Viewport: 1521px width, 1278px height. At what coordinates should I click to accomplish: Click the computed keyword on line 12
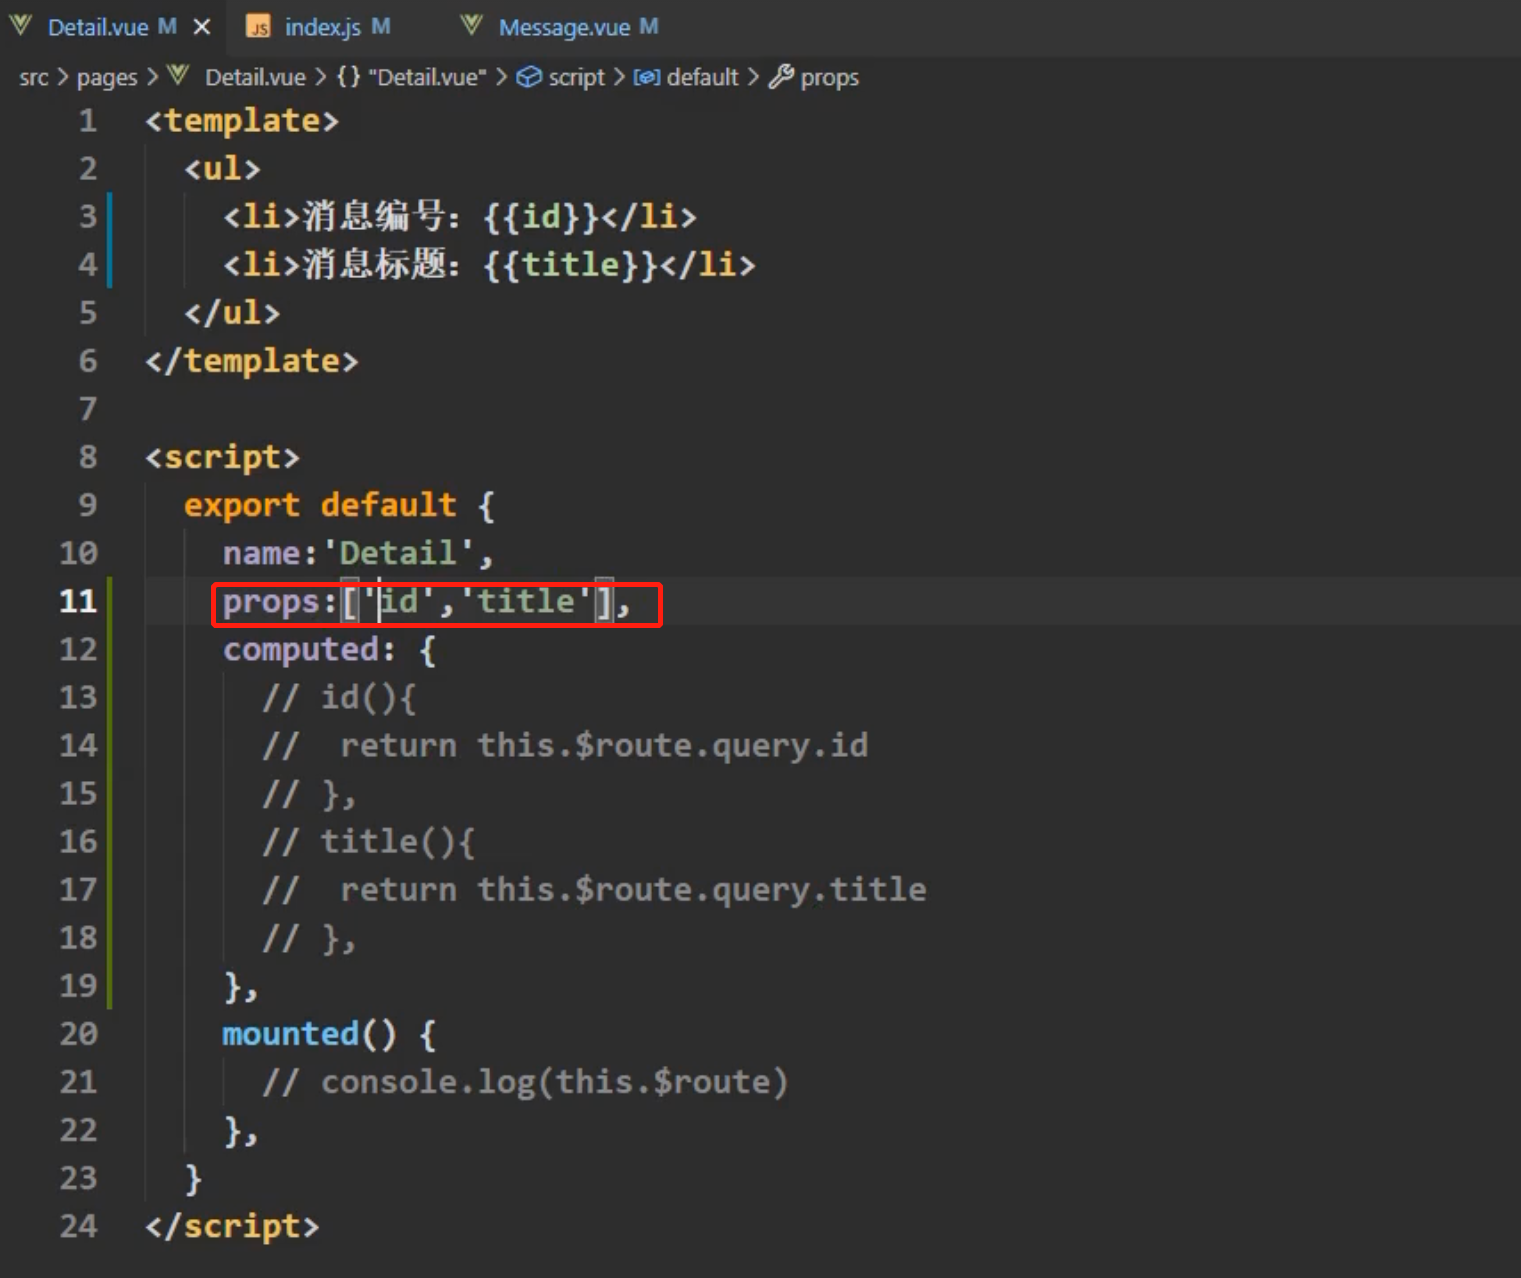301,650
